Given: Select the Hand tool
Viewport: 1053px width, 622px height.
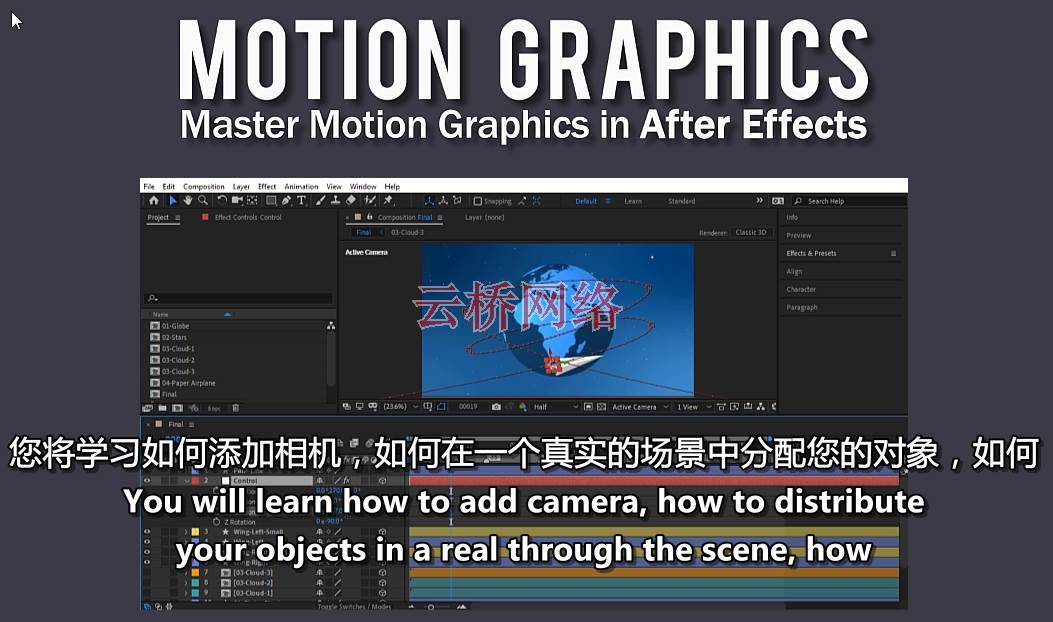Looking at the screenshot, I should coord(188,201).
